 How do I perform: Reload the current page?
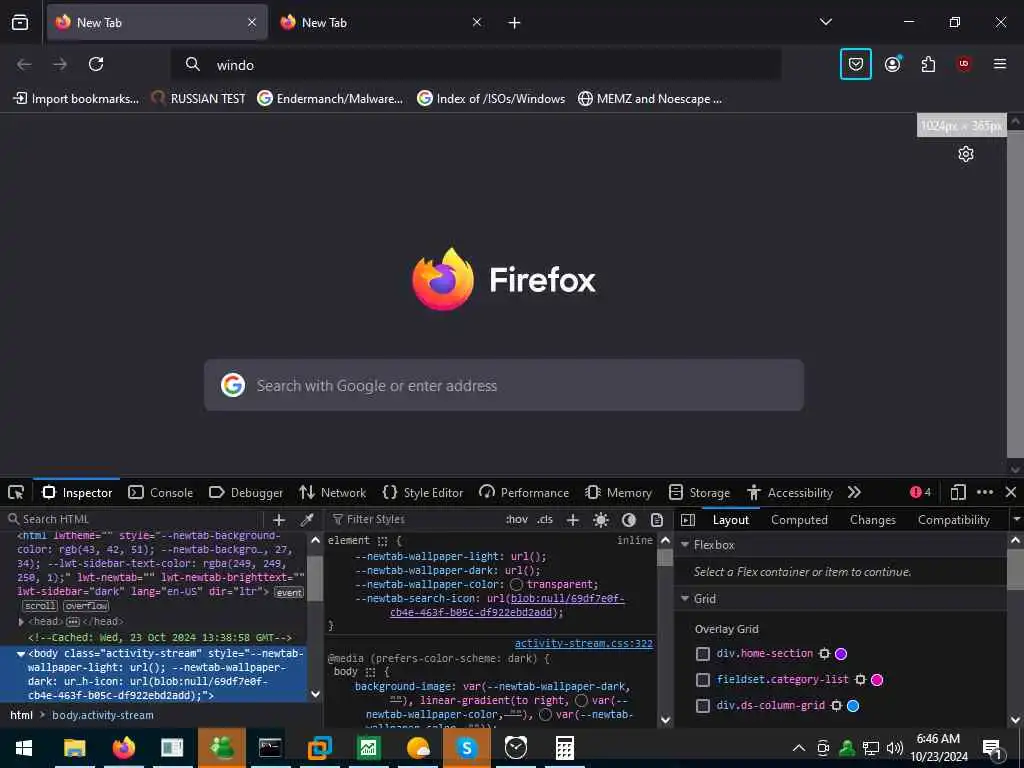(96, 64)
